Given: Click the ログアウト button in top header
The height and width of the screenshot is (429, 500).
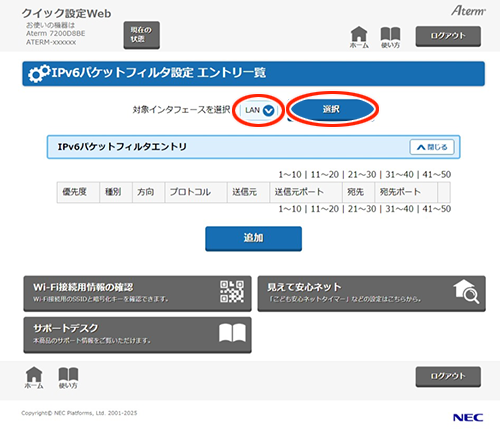Looking at the screenshot, I should pos(448,36).
